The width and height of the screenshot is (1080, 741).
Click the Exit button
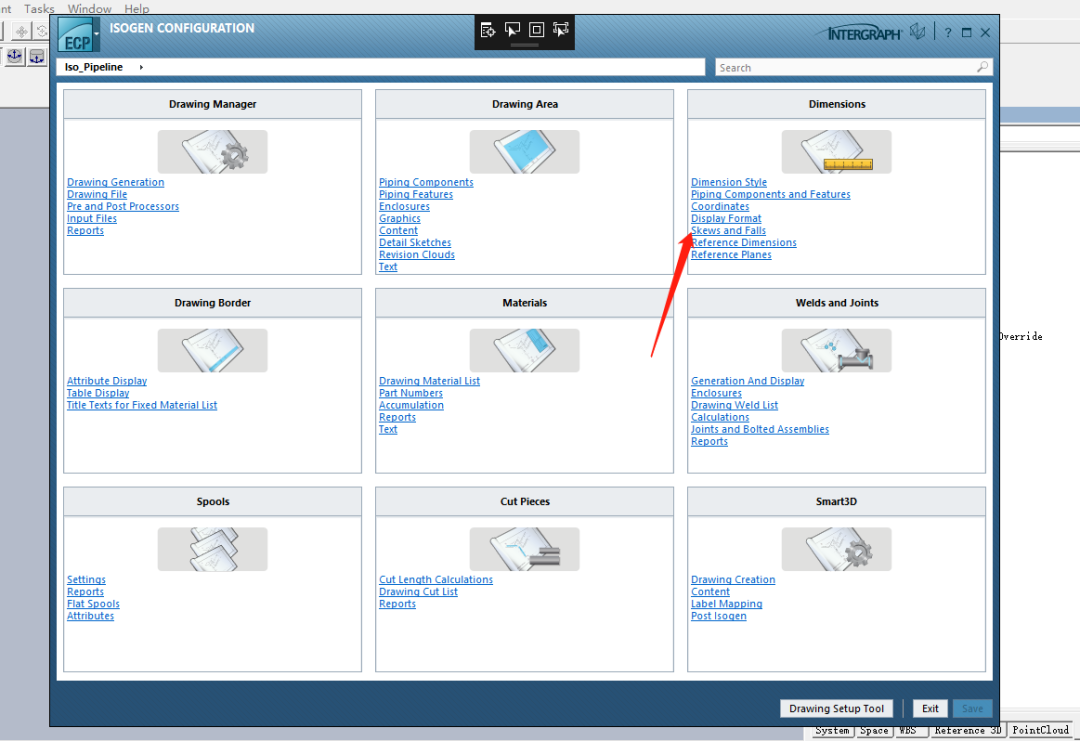[x=931, y=709]
